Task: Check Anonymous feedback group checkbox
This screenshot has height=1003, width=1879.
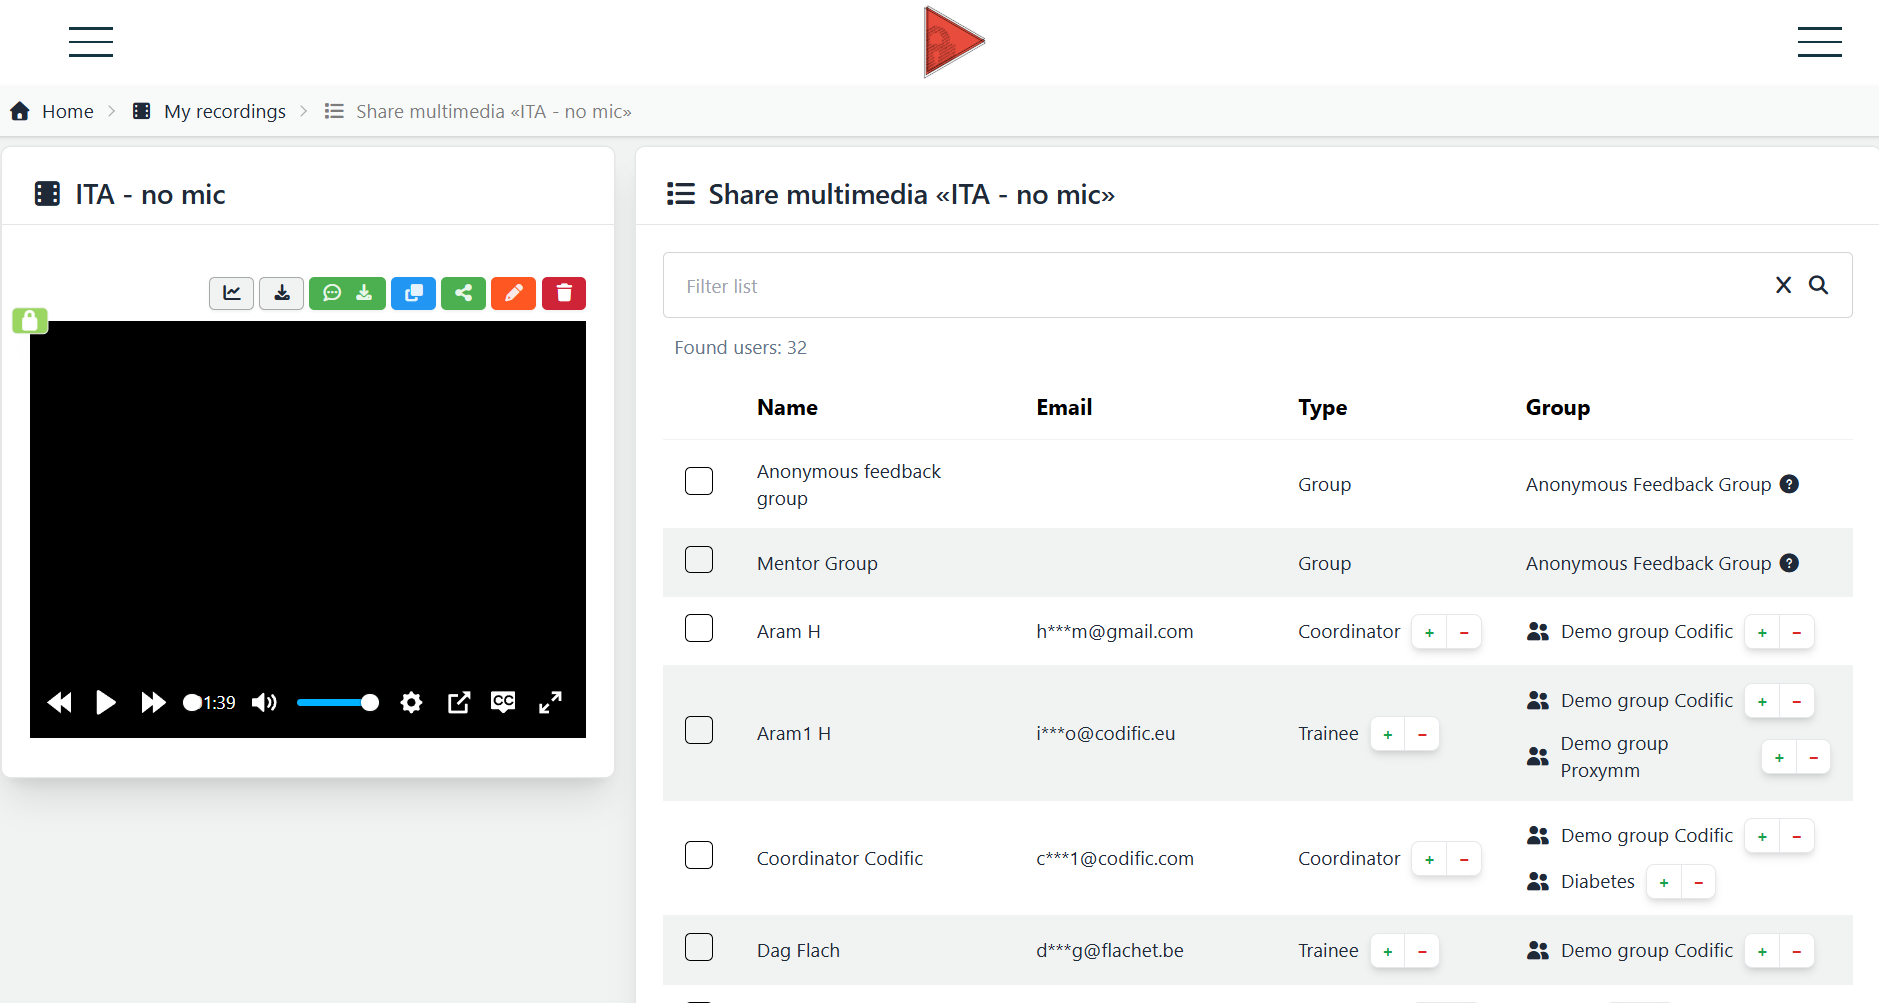Action: pyautogui.click(x=699, y=481)
